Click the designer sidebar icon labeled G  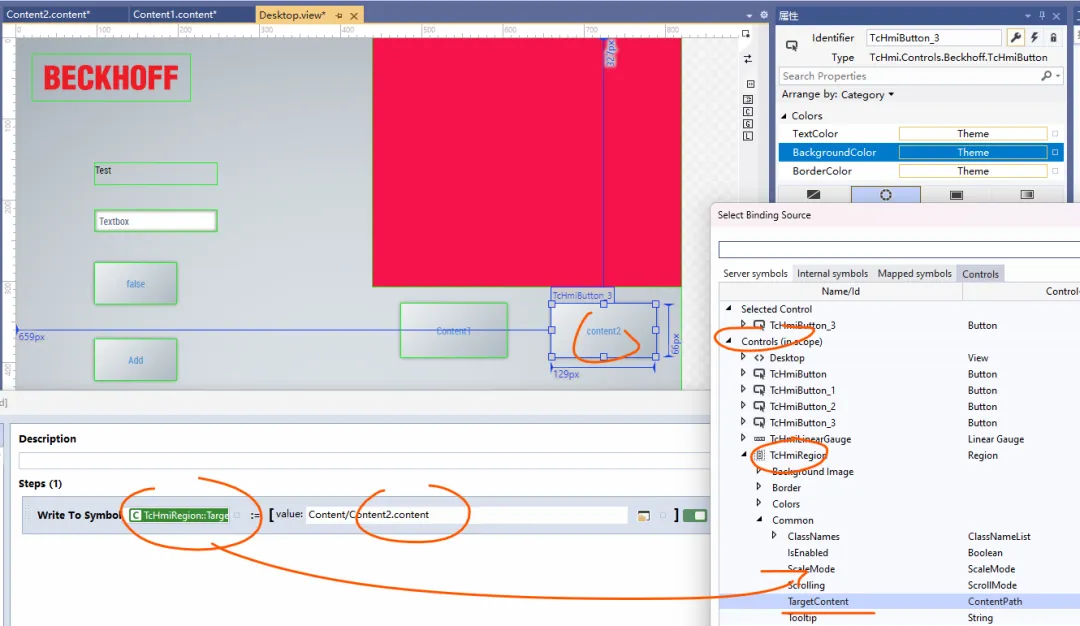click(x=748, y=124)
